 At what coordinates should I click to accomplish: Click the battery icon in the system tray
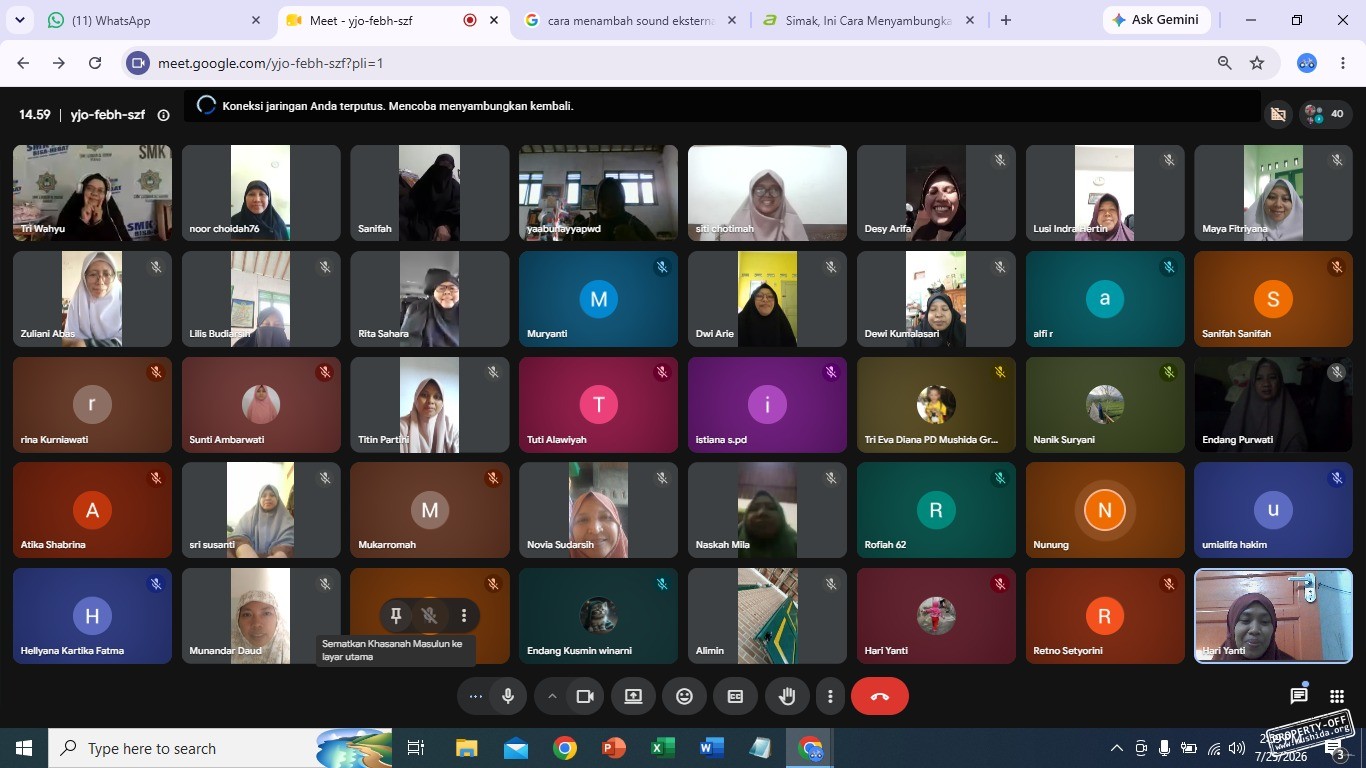1189,748
